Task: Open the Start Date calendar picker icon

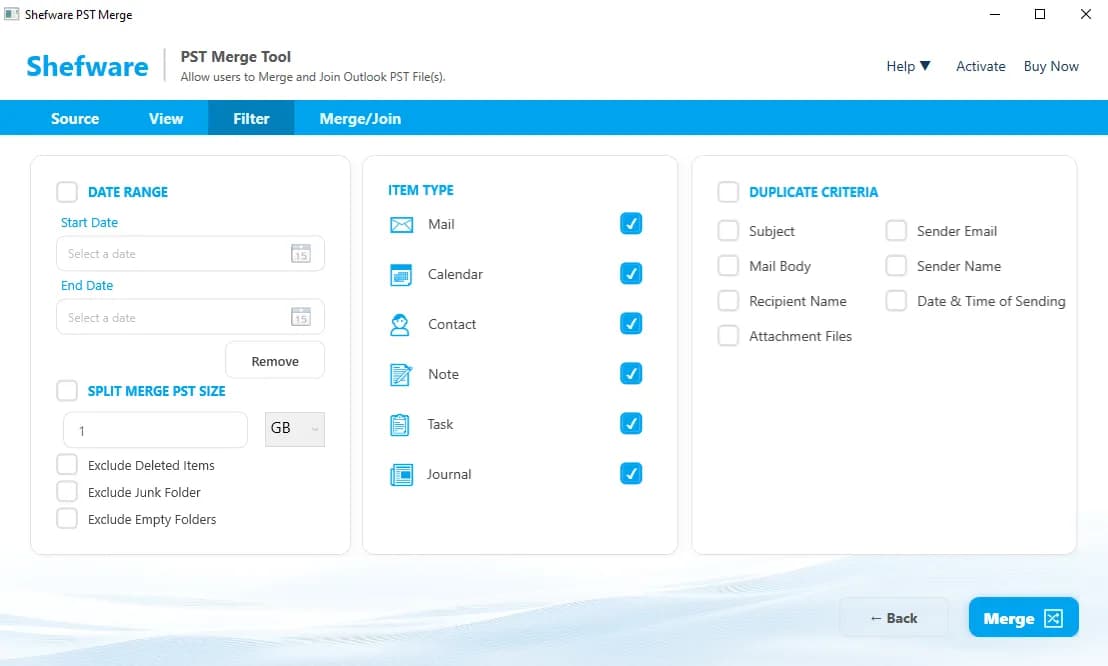Action: tap(301, 253)
